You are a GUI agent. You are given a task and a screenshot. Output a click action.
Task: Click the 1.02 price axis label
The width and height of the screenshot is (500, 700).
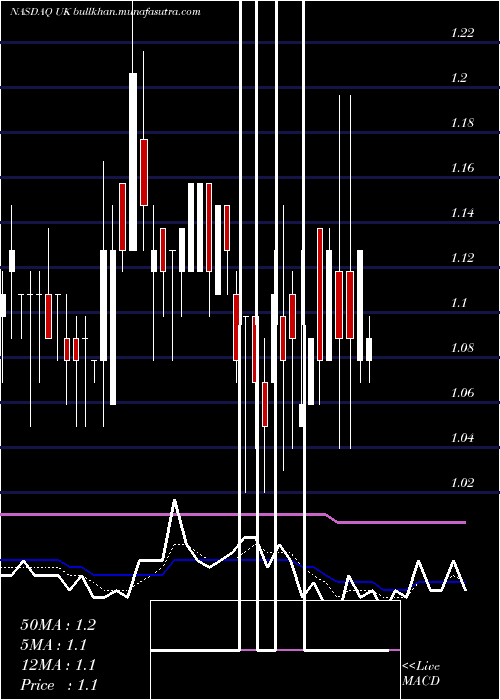coord(462,483)
